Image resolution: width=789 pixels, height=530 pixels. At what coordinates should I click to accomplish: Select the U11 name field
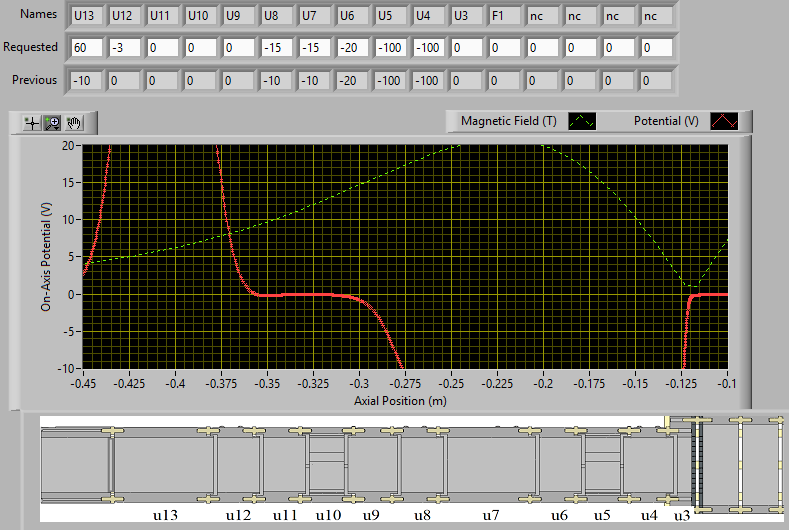point(163,16)
